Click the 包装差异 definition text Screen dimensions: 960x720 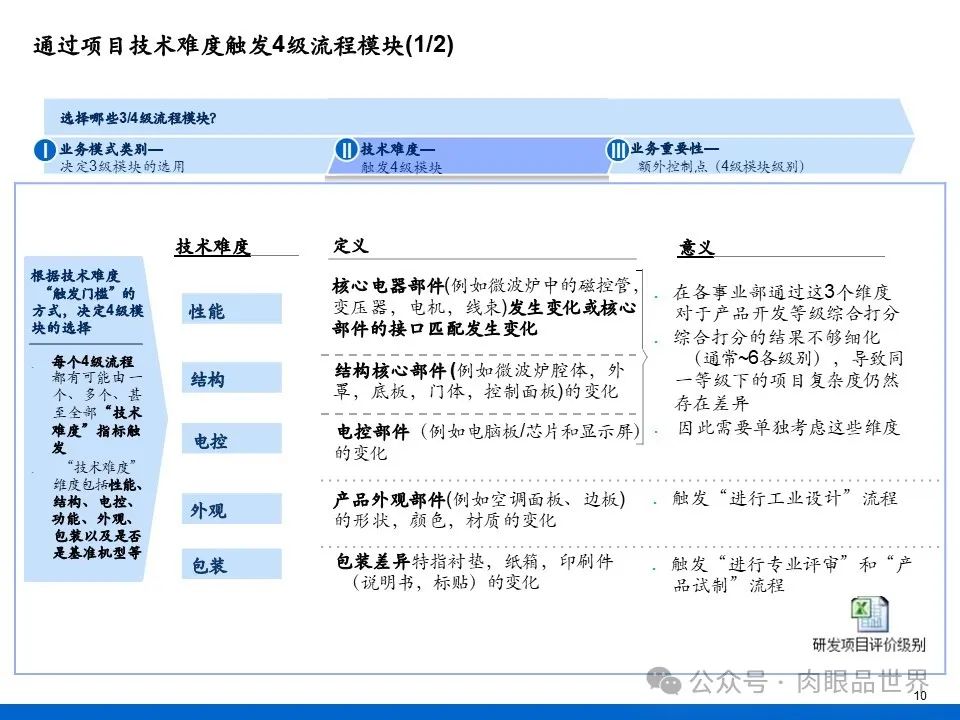pos(474,571)
